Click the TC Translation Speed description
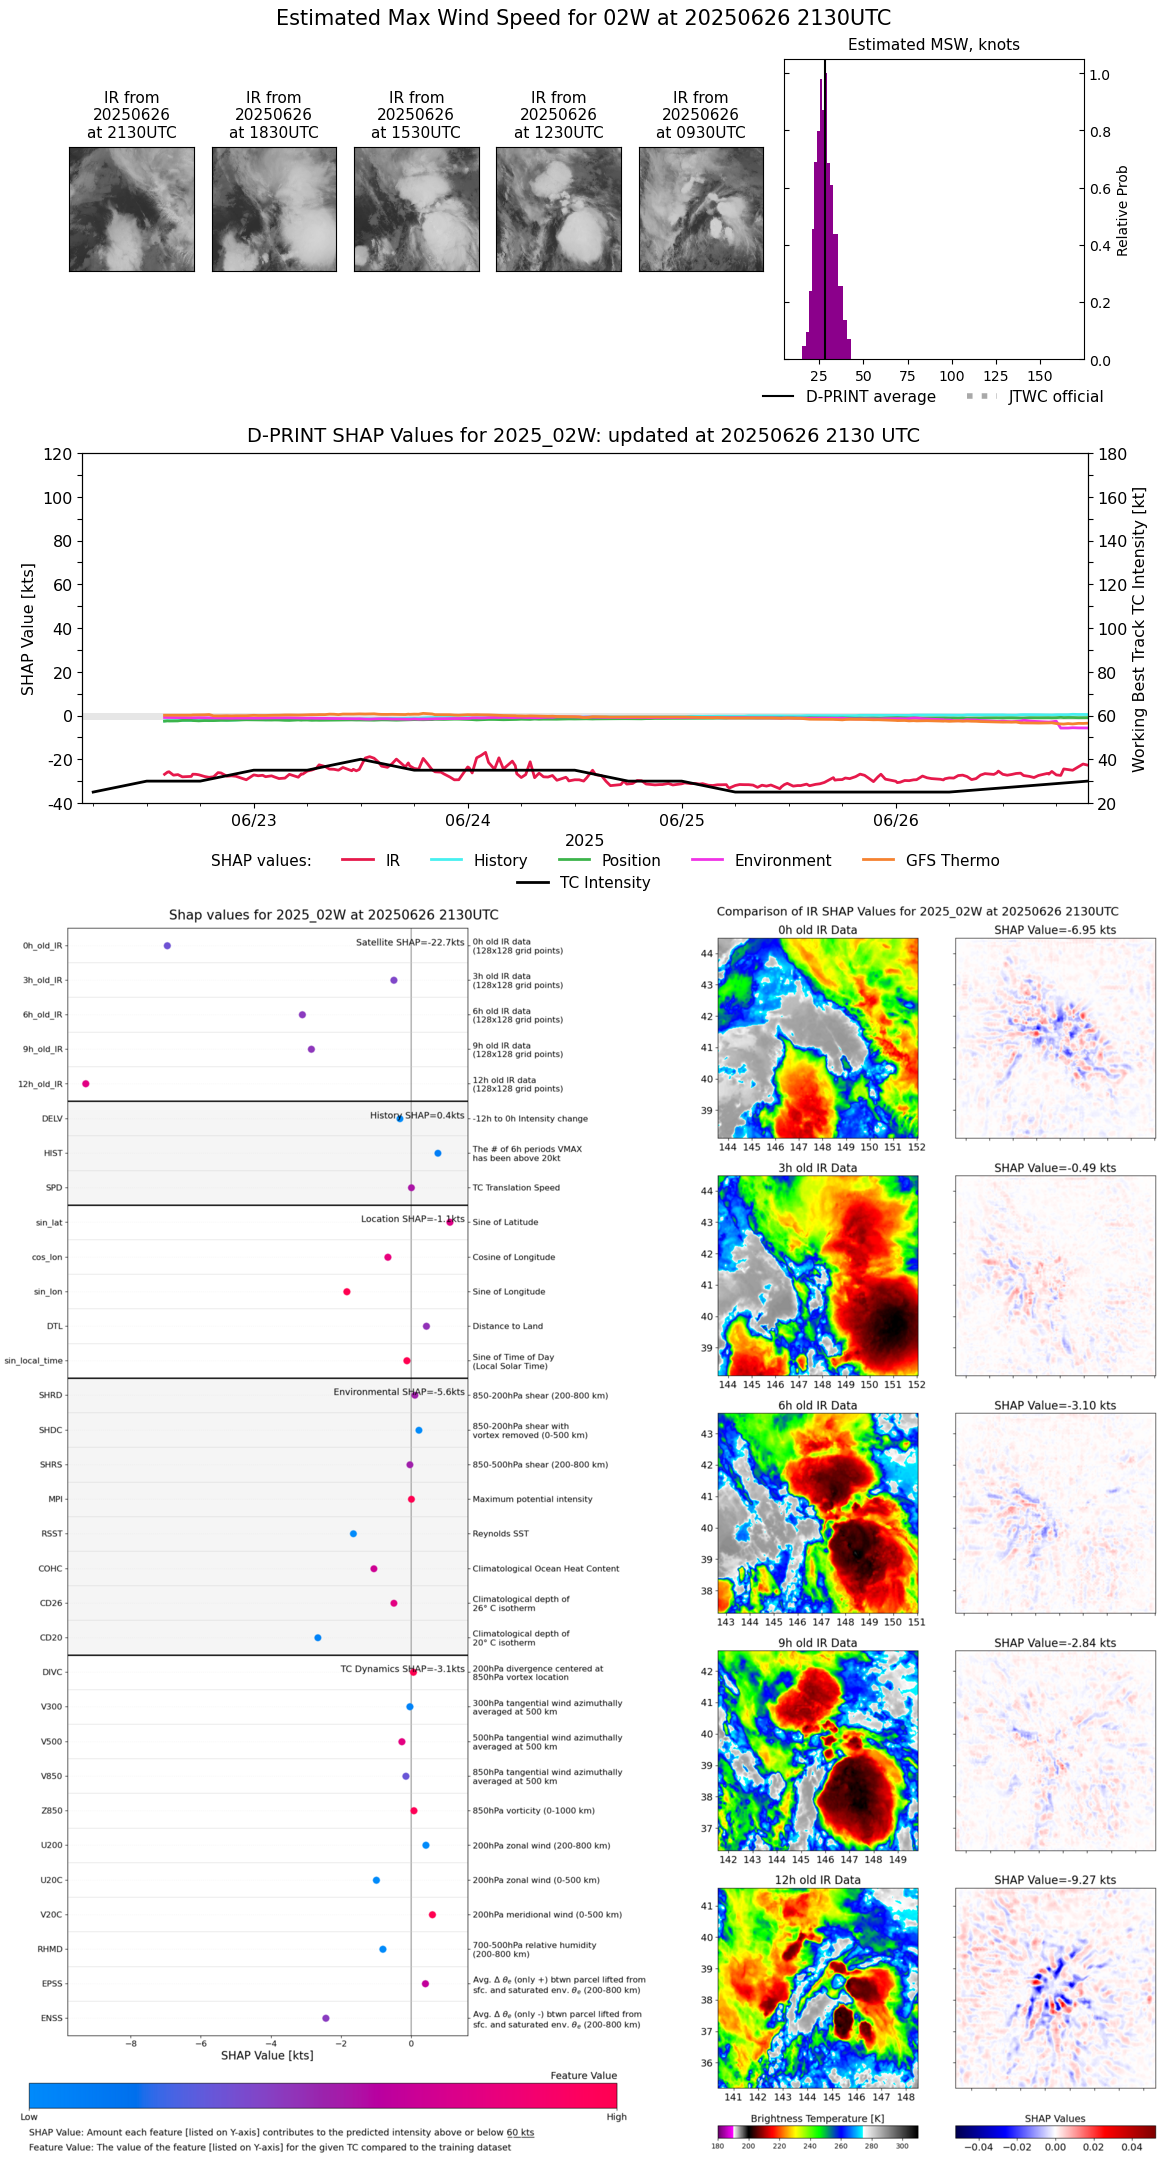Viewport: 1168px width, 2158px height. (516, 1188)
